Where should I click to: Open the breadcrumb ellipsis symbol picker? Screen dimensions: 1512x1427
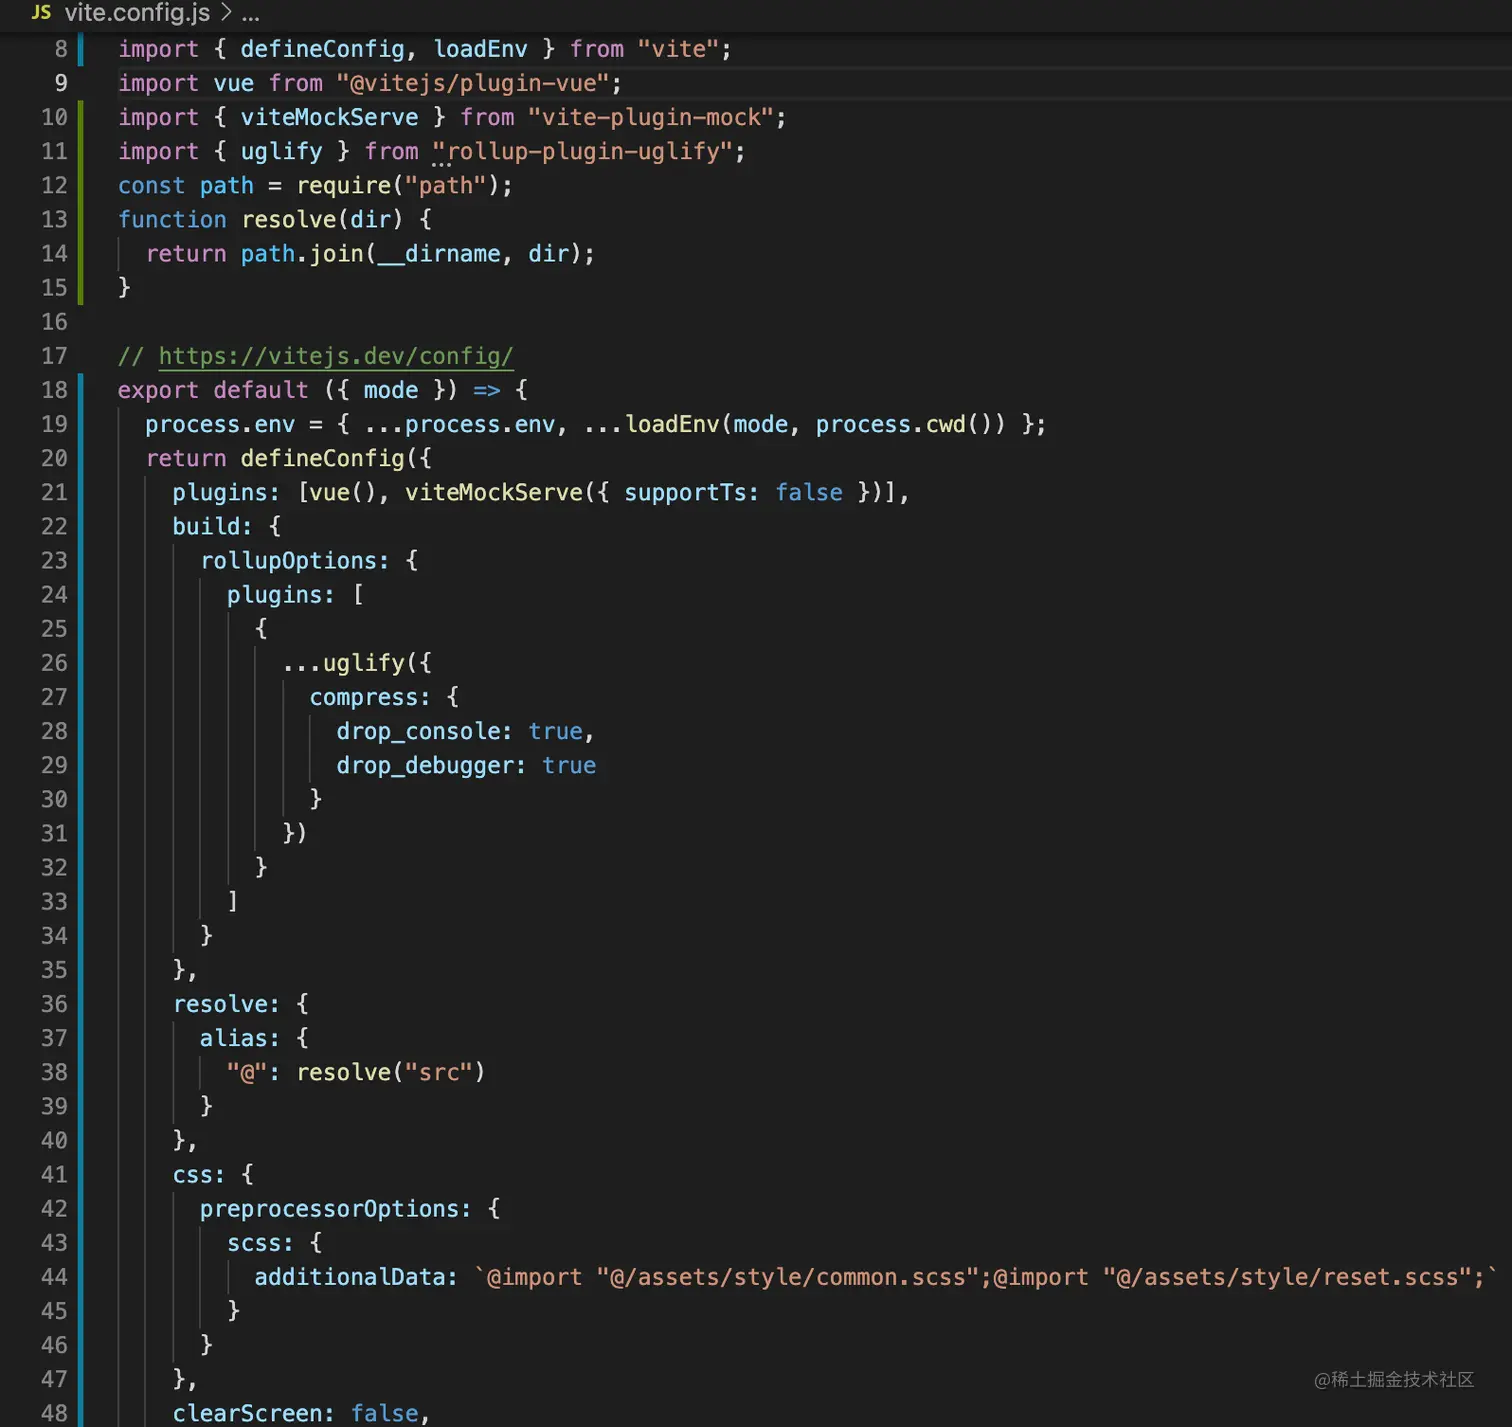click(250, 13)
